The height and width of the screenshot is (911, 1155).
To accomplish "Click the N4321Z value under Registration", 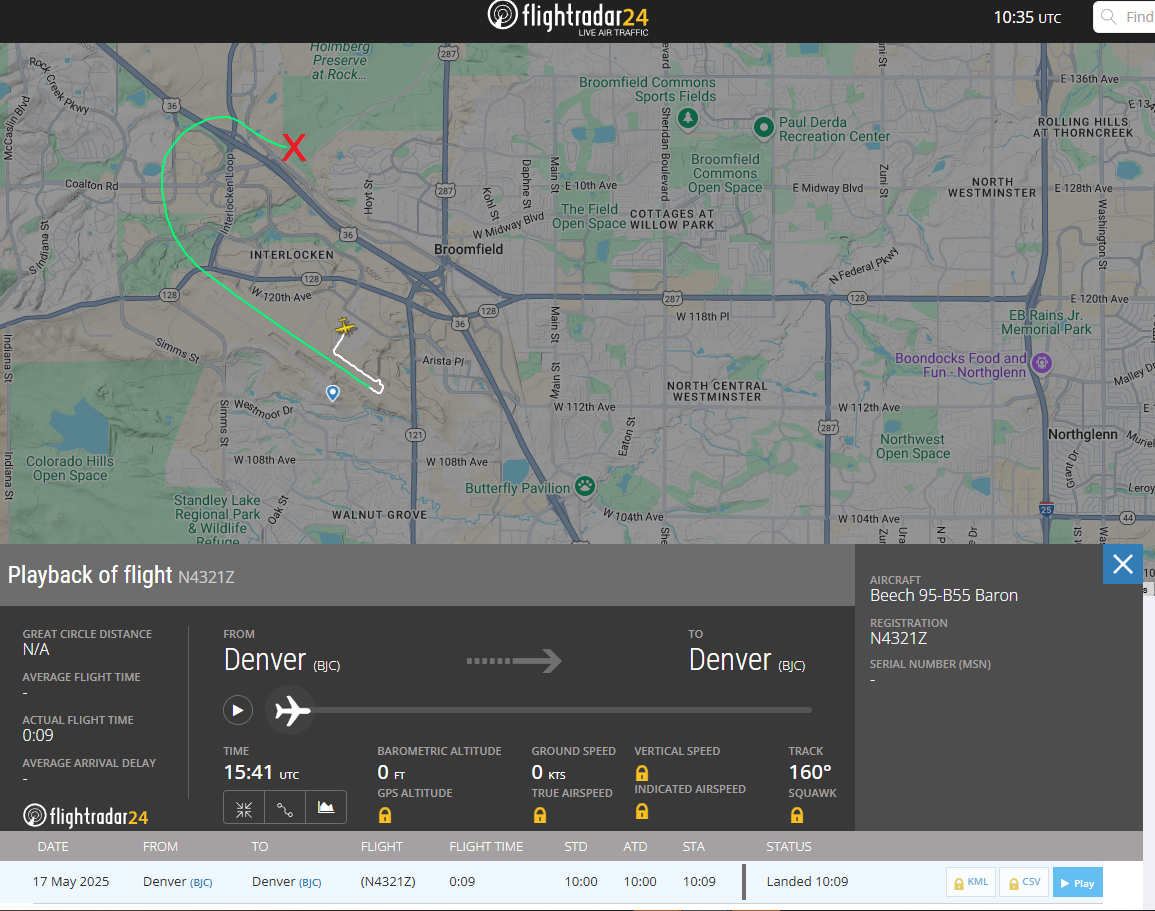I will click(x=899, y=639).
